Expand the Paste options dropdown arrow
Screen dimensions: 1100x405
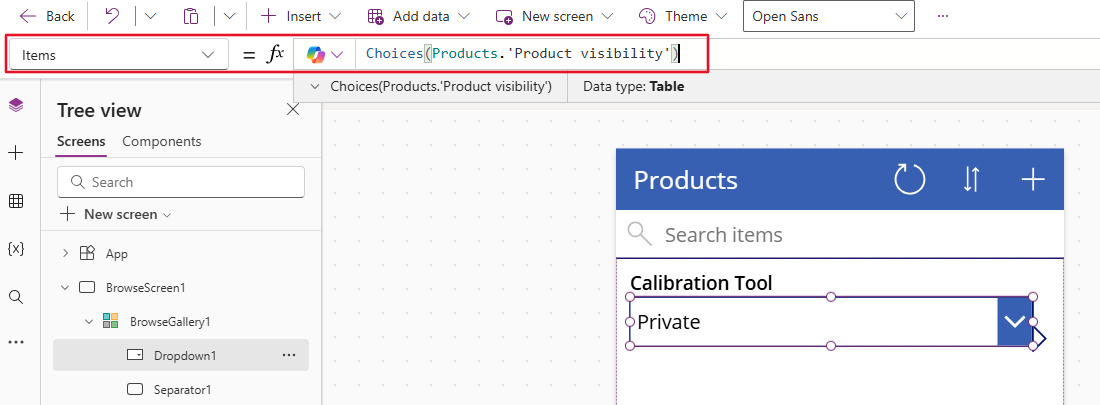tap(229, 16)
